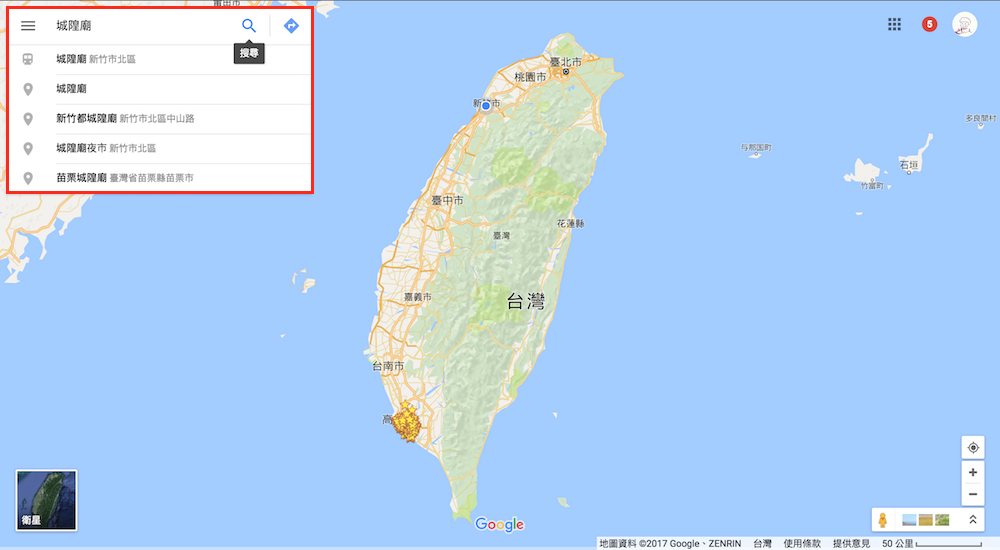Image resolution: width=1000 pixels, height=550 pixels.
Task: Click the large 台灣 country label
Action: click(526, 301)
